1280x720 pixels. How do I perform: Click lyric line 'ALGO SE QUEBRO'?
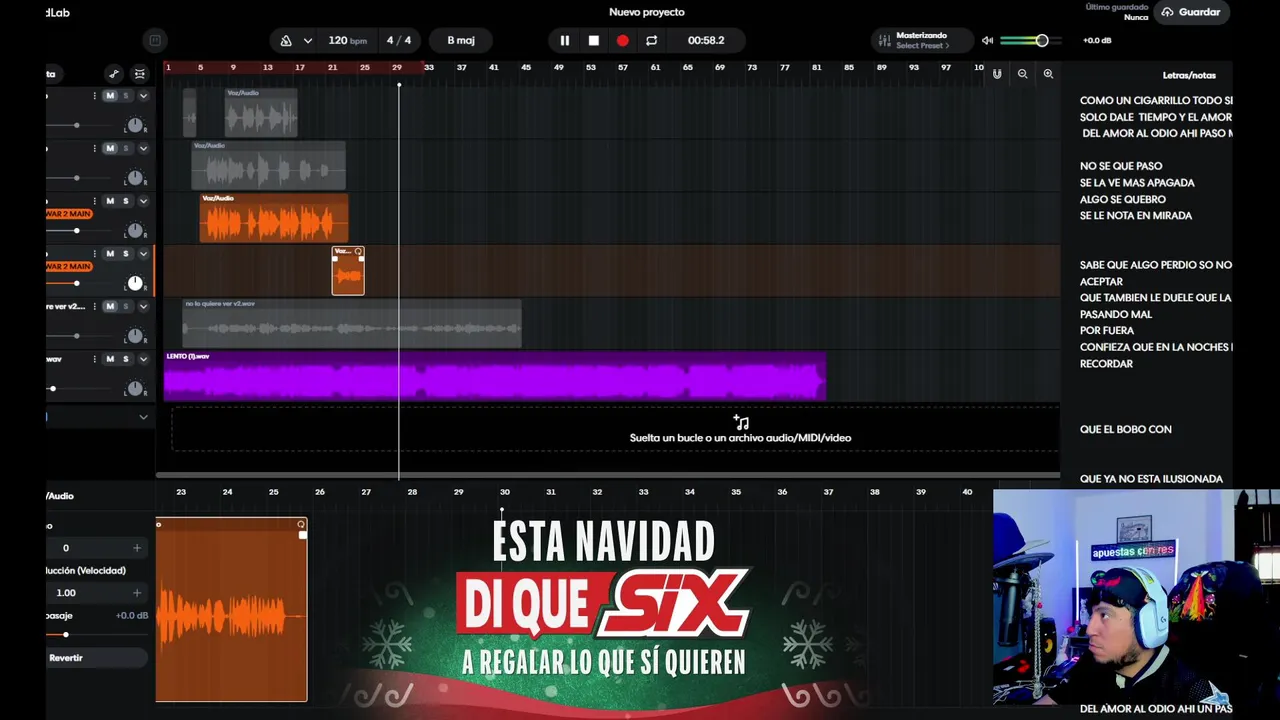click(1123, 199)
